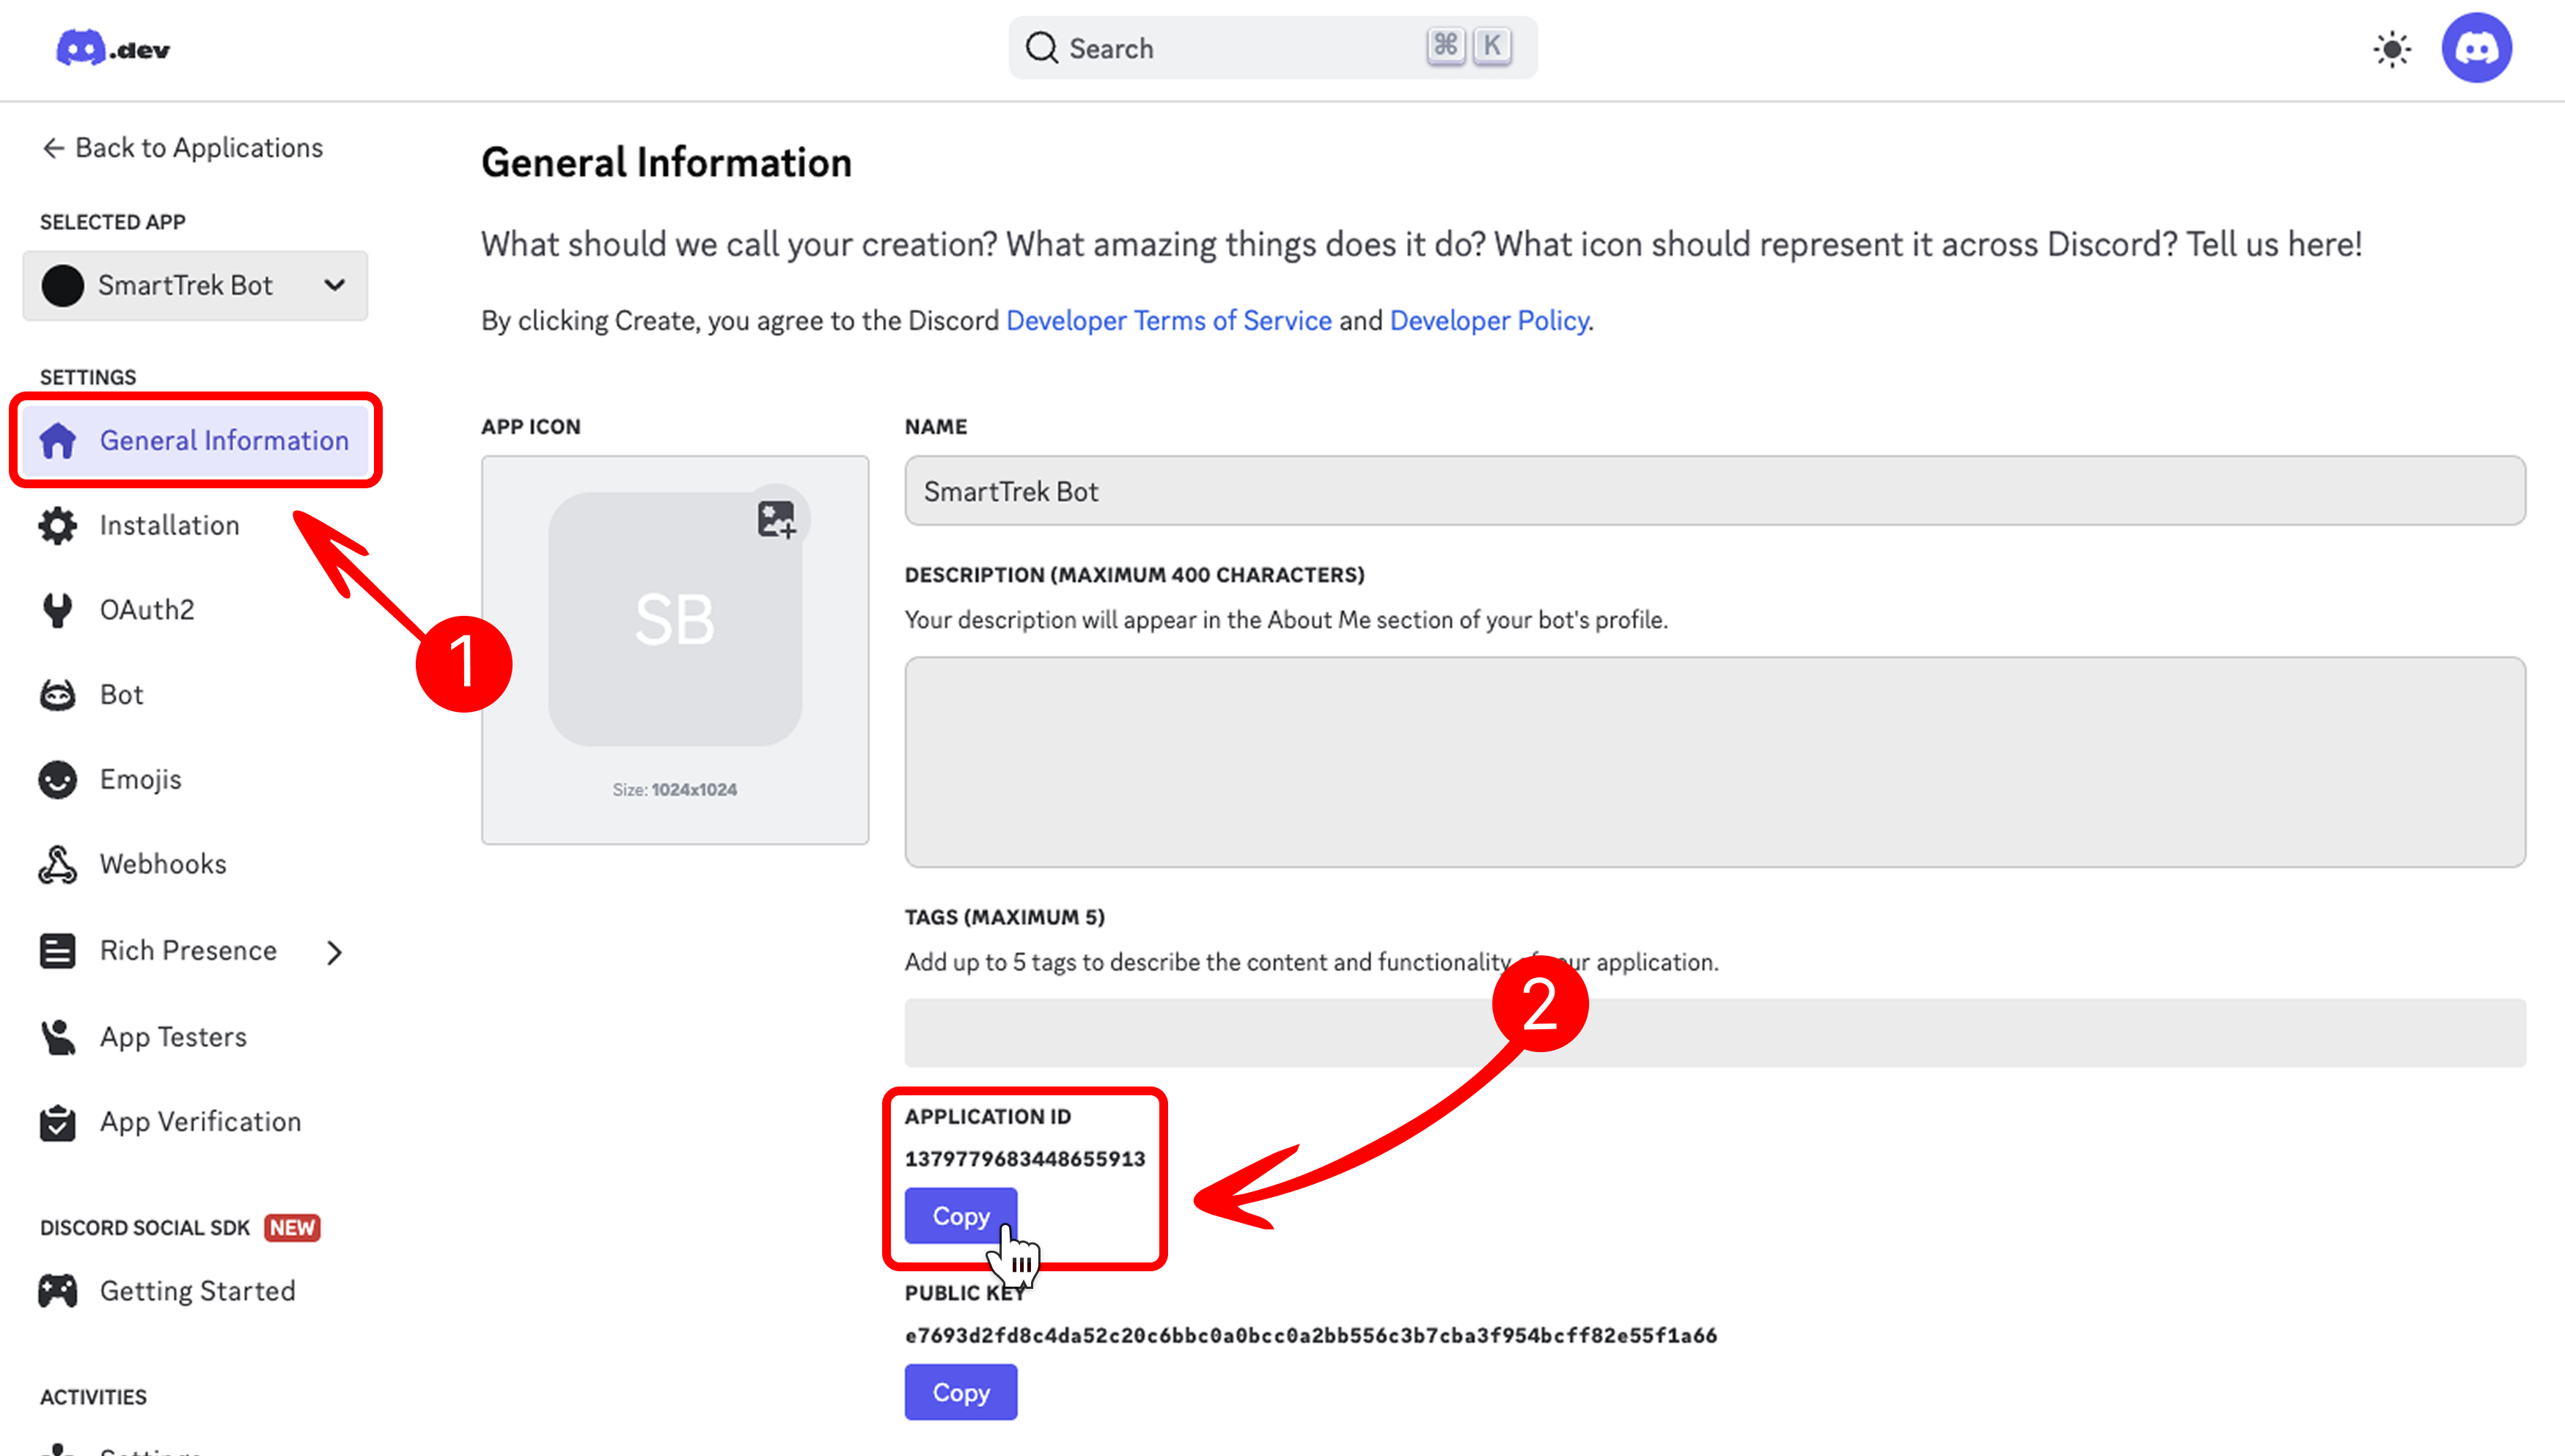Click the upload image icon on app icon

click(x=776, y=520)
